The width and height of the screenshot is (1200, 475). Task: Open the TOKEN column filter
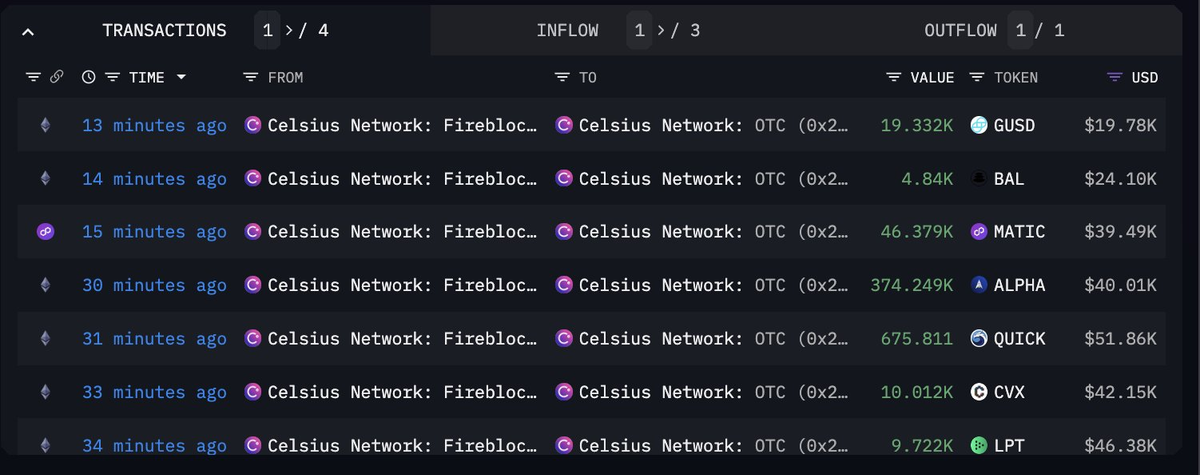point(977,77)
